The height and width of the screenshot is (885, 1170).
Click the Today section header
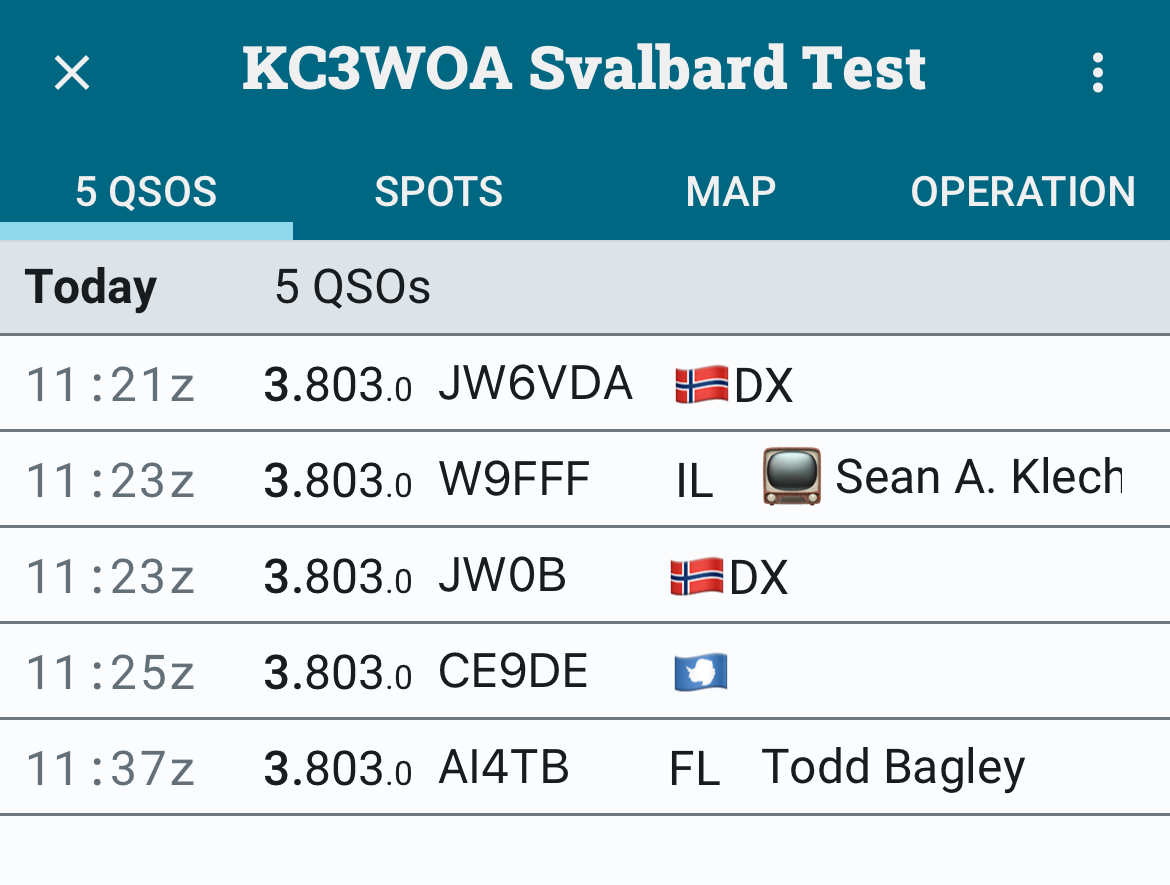click(91, 288)
